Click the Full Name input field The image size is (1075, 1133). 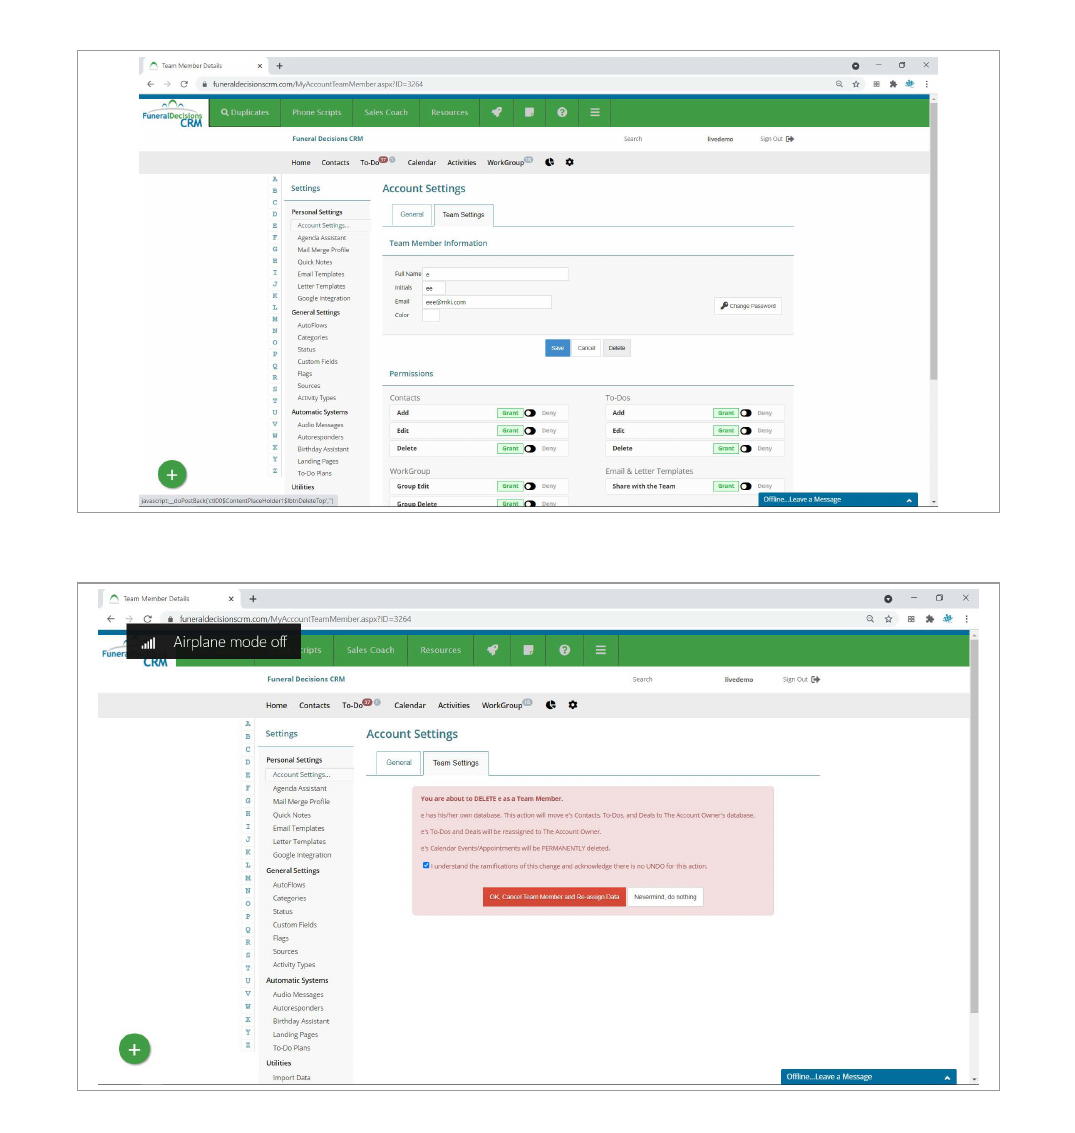(495, 274)
